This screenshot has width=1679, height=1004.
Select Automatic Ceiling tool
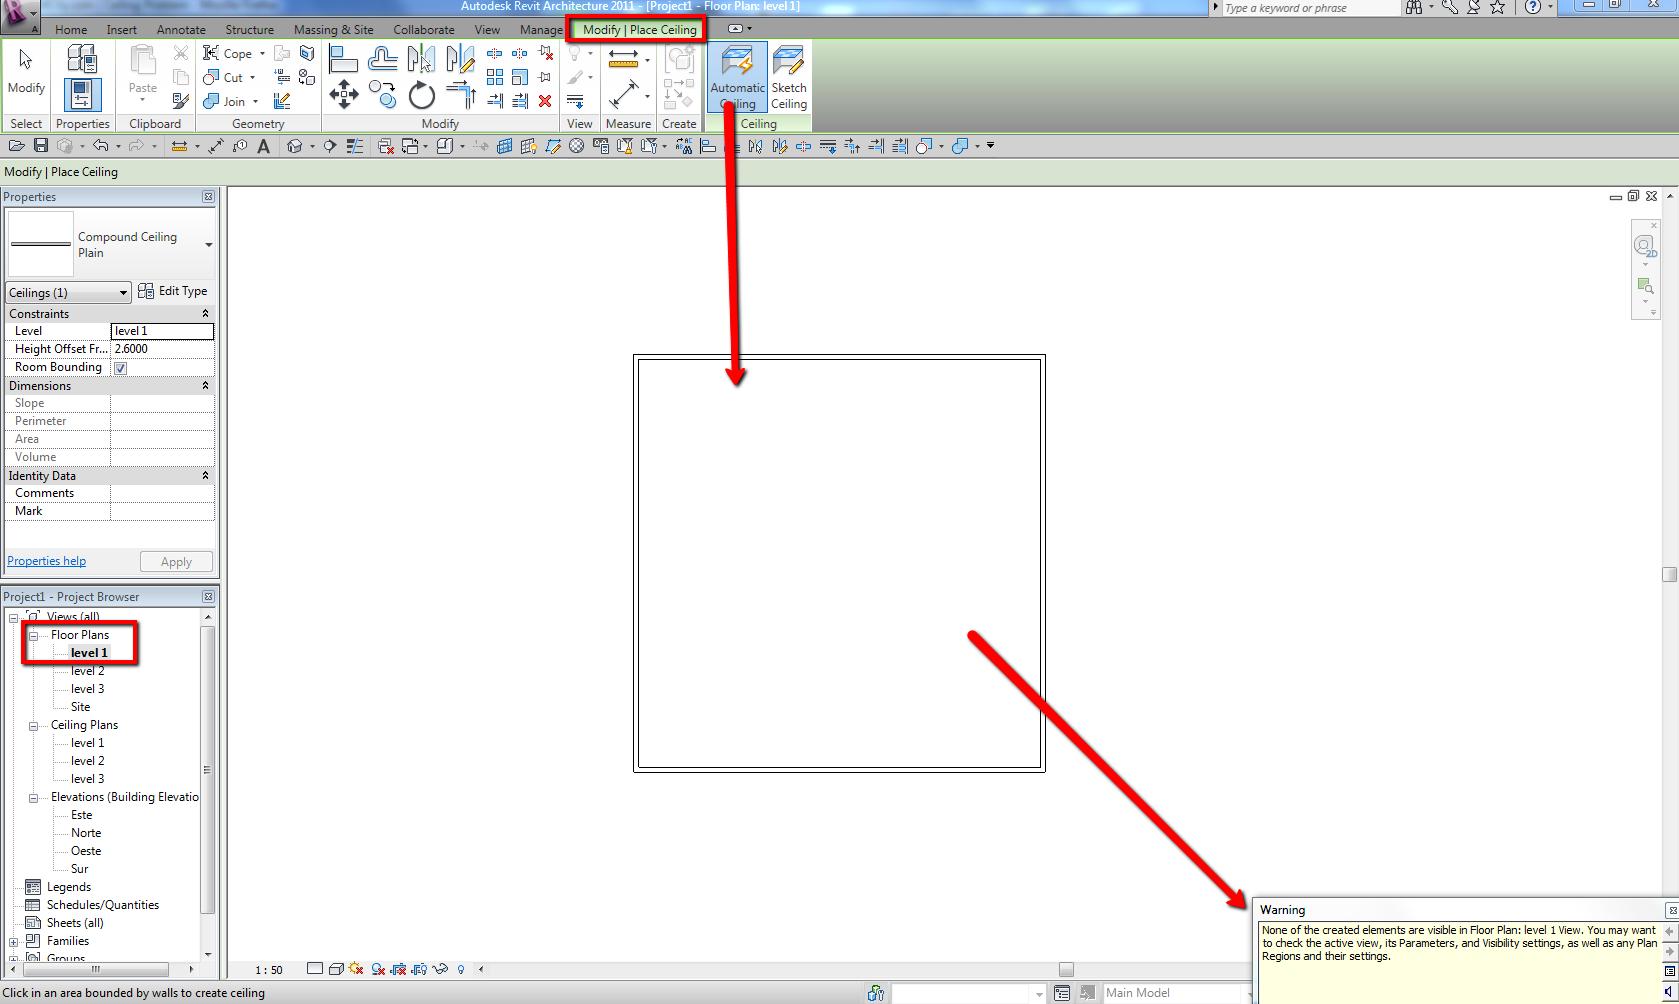738,79
